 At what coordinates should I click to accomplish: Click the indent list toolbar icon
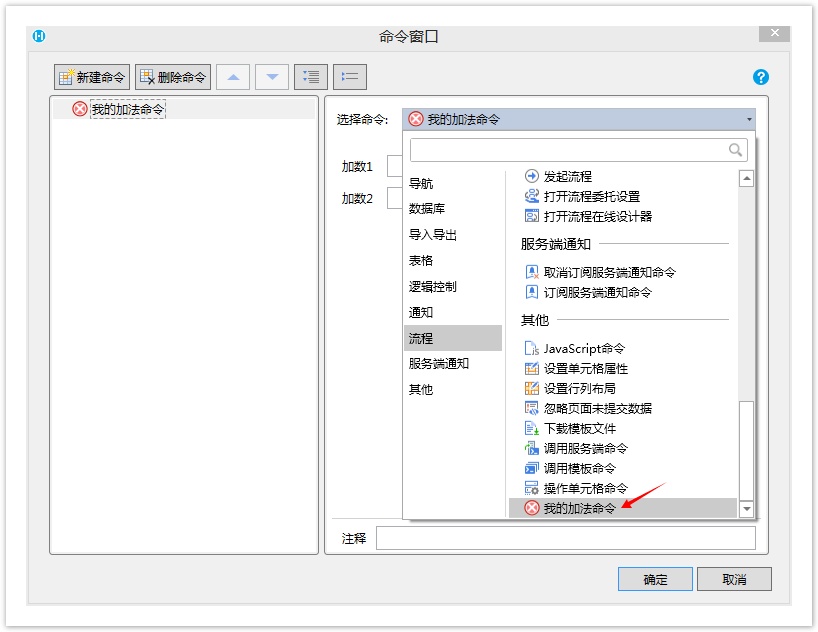pyautogui.click(x=311, y=77)
